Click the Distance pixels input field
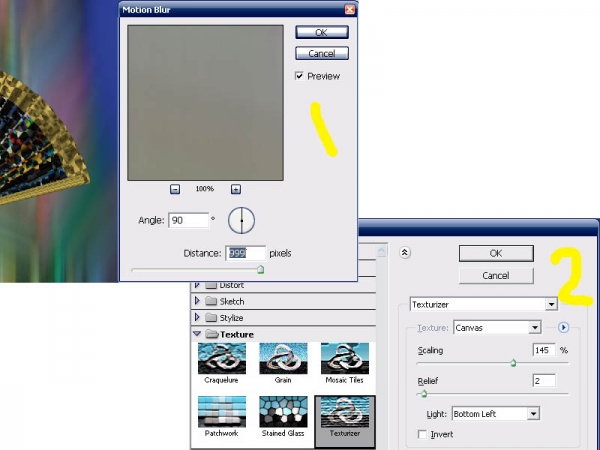The height and width of the screenshot is (450, 600). (x=245, y=253)
